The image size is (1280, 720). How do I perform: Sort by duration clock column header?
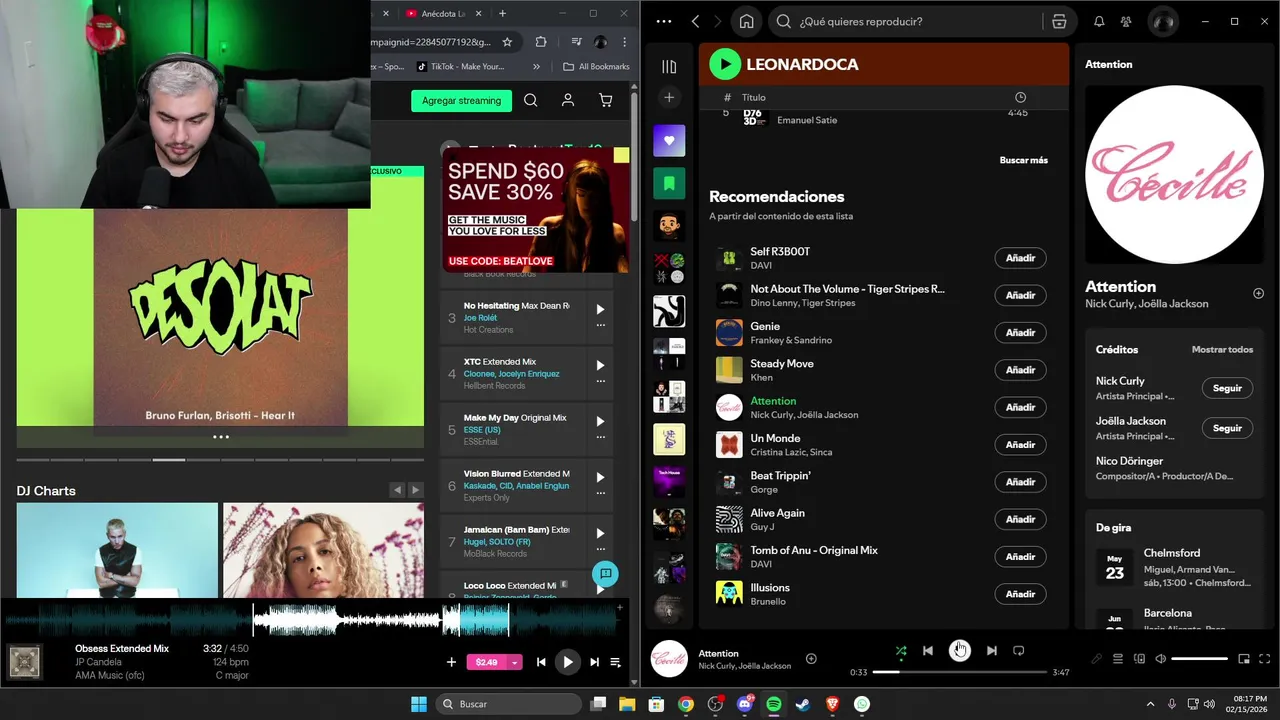pyautogui.click(x=1020, y=97)
